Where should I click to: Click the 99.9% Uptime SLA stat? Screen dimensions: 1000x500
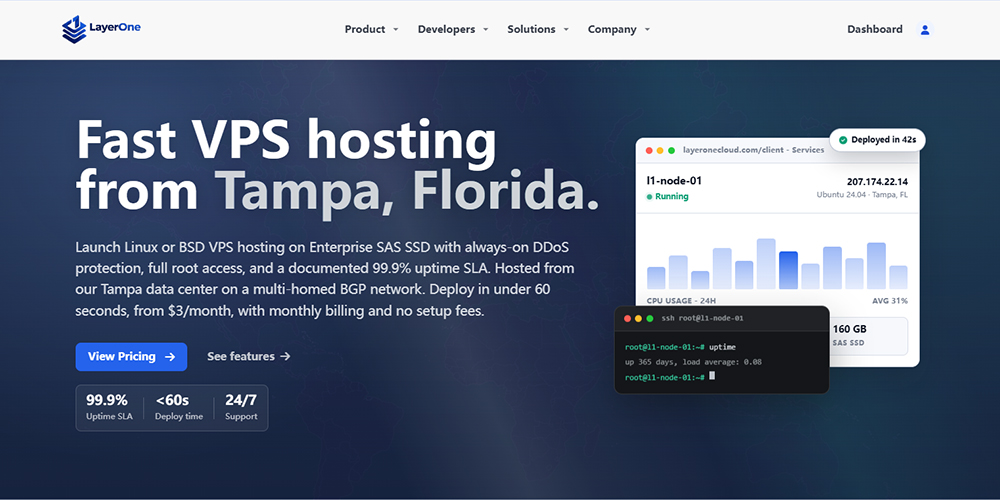[110, 408]
